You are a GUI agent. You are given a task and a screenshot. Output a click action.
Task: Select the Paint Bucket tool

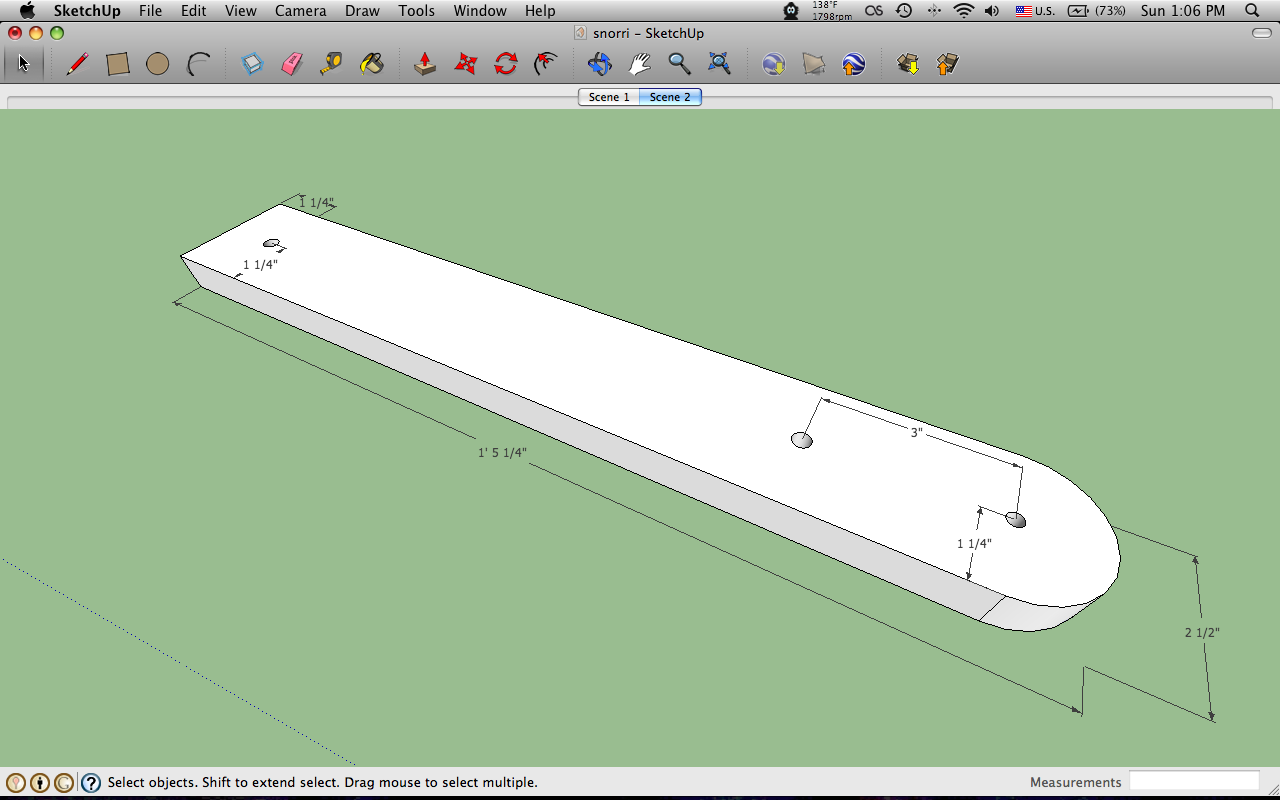pos(371,64)
